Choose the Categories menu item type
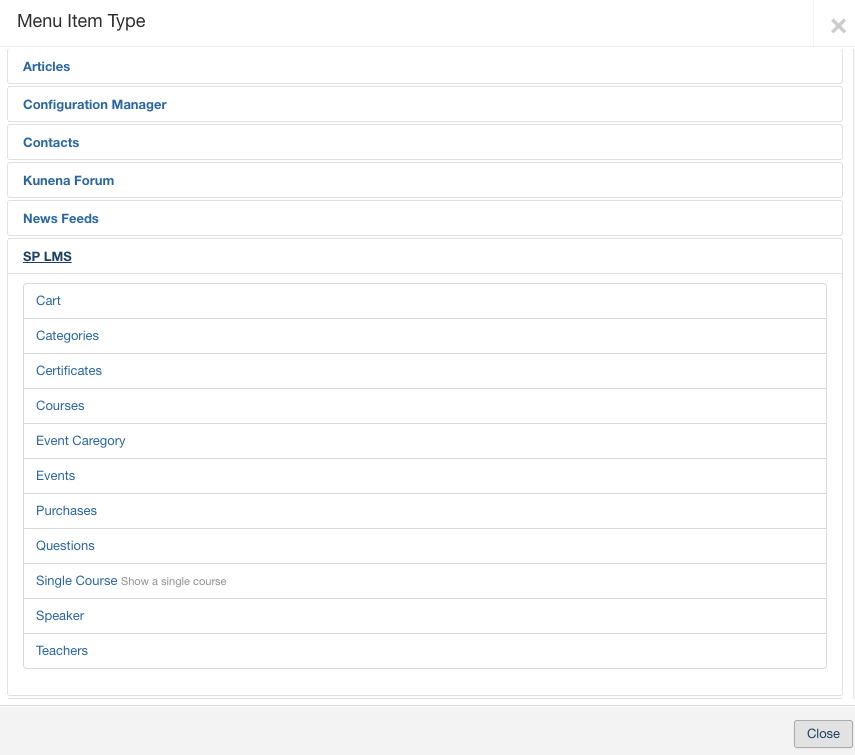Viewport: 855px width, 755px height. 67,336
